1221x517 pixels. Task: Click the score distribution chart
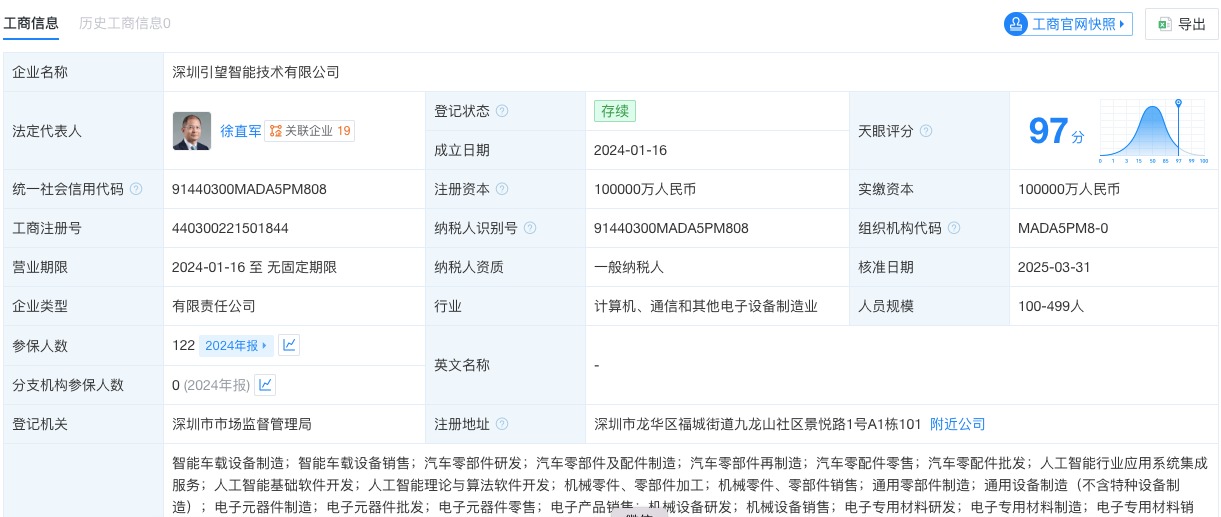[1154, 131]
